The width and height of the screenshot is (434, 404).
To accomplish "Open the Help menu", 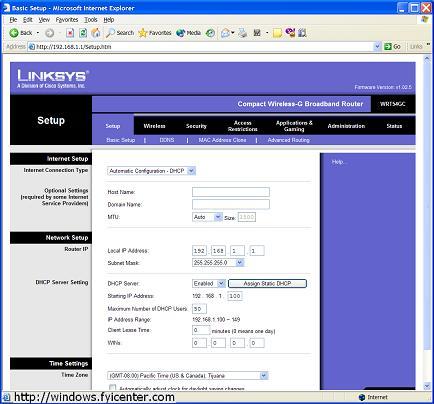I will tap(109, 20).
